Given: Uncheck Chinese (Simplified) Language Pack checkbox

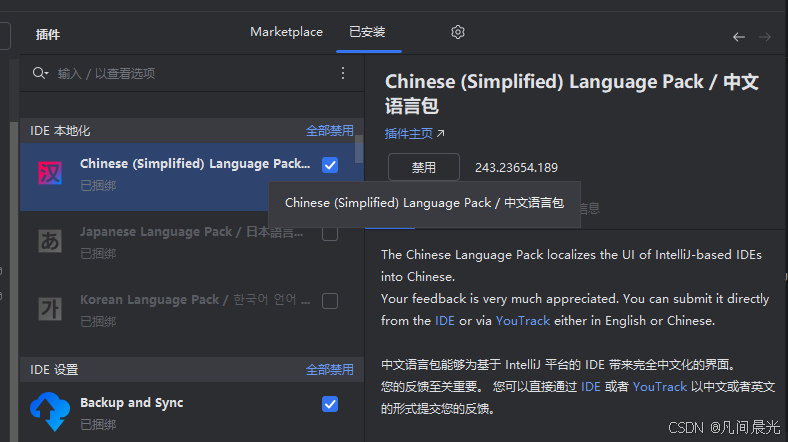Looking at the screenshot, I should 330,165.
